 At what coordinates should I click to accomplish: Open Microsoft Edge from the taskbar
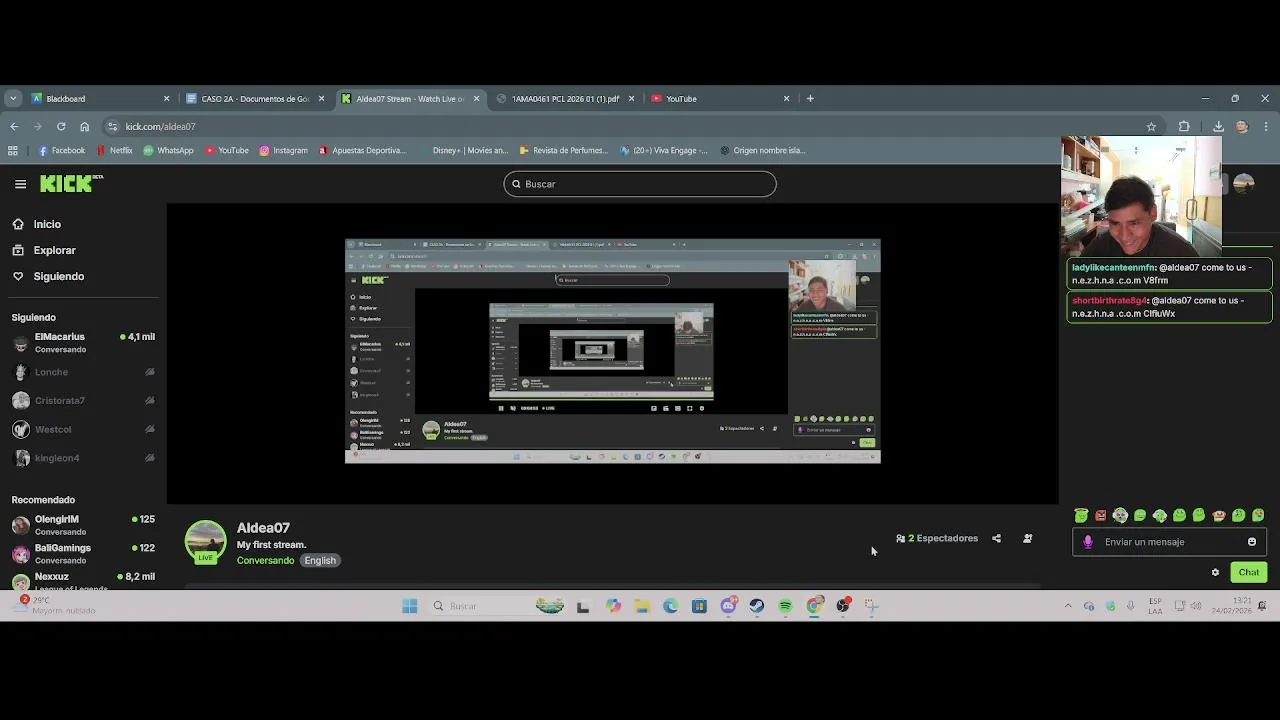pyautogui.click(x=670, y=606)
